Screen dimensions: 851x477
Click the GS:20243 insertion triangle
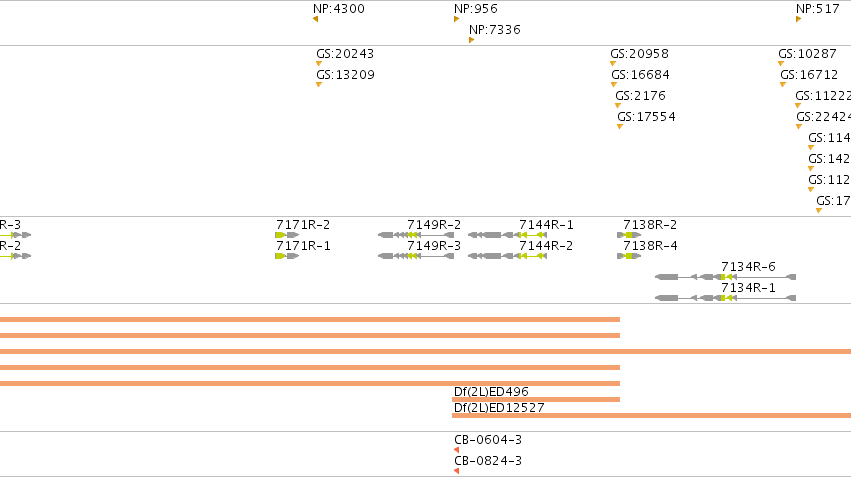tap(319, 64)
